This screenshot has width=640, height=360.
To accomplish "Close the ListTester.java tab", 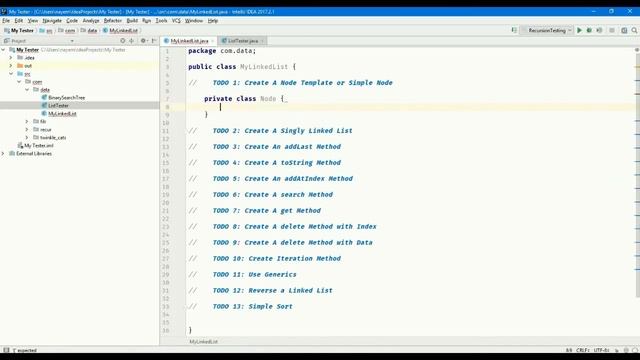I will [x=262, y=41].
